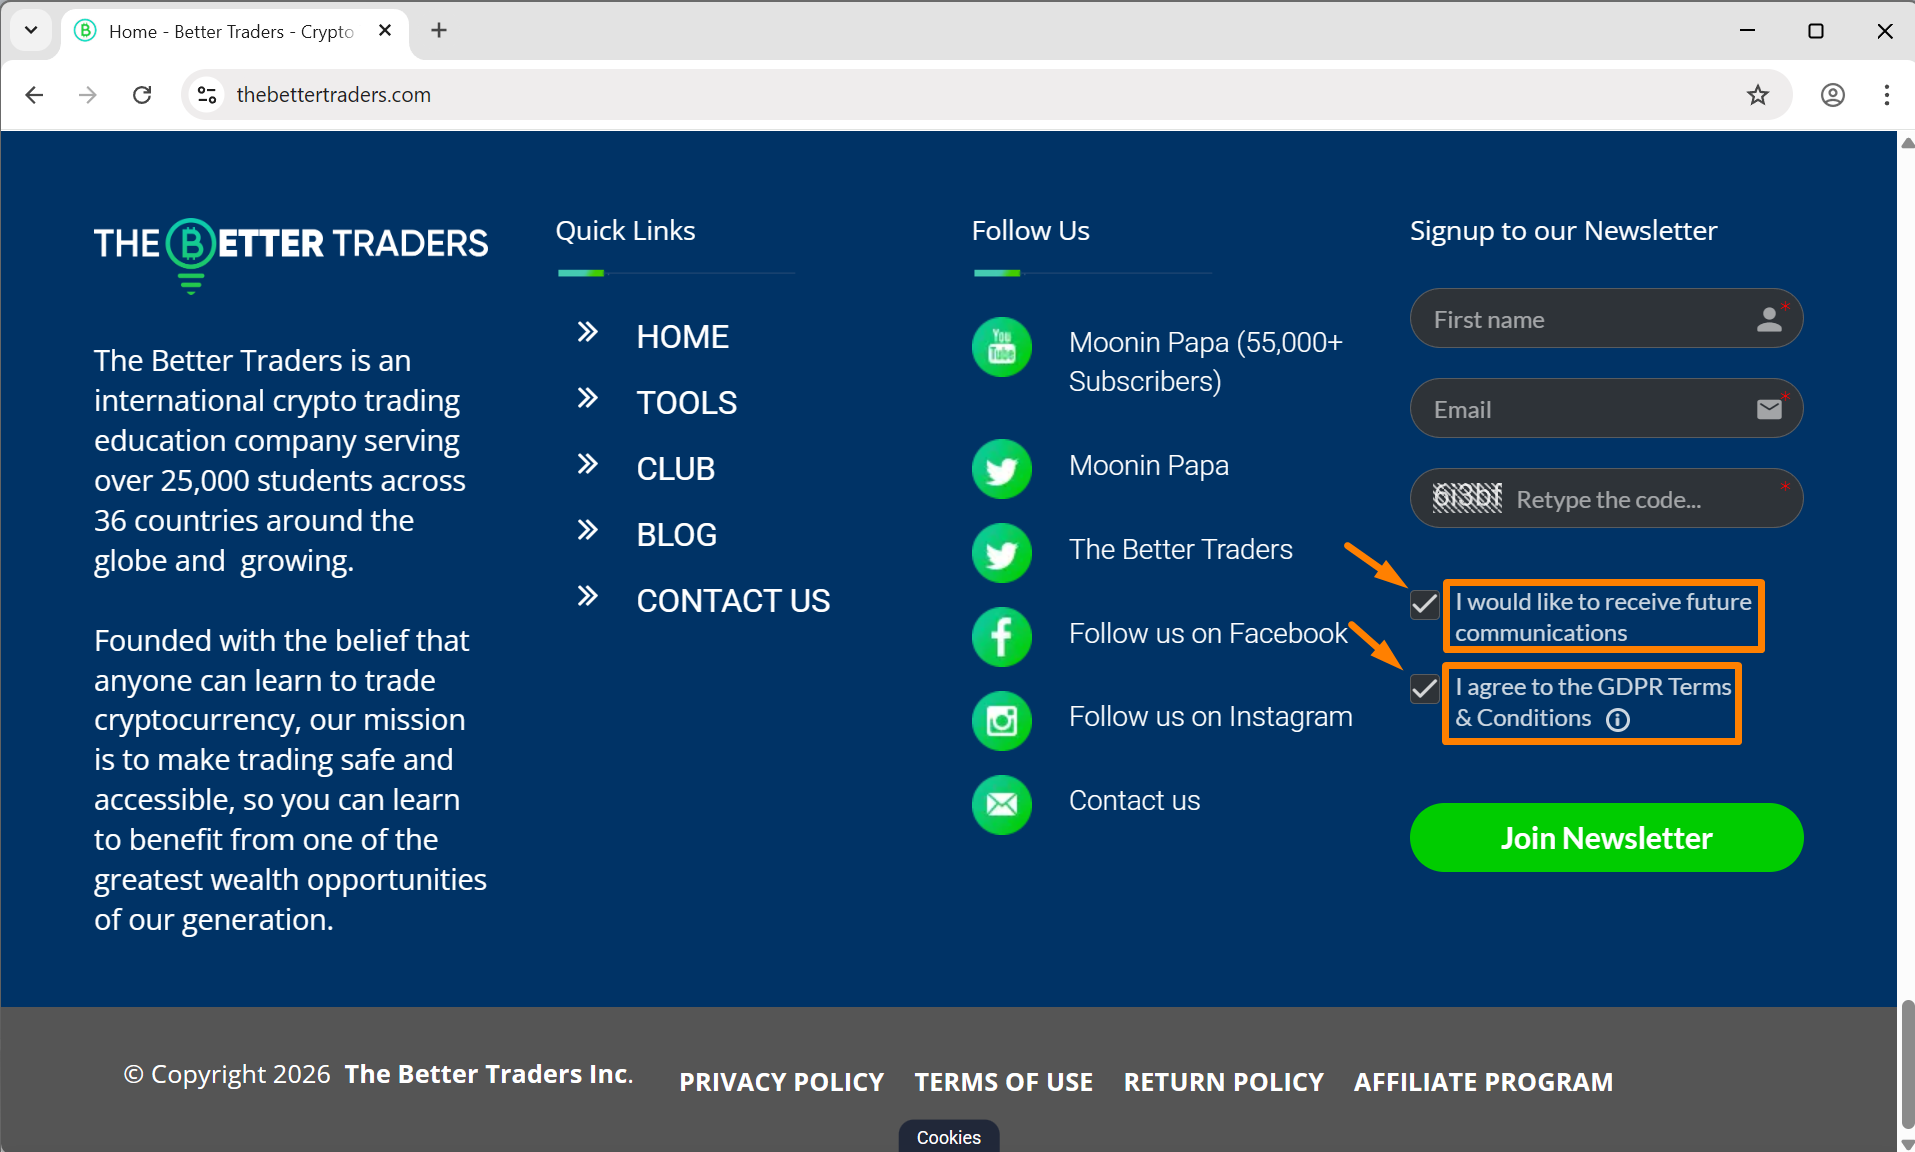Select The Better Traders Twitter icon
The height and width of the screenshot is (1152, 1915).
[x=1001, y=553]
